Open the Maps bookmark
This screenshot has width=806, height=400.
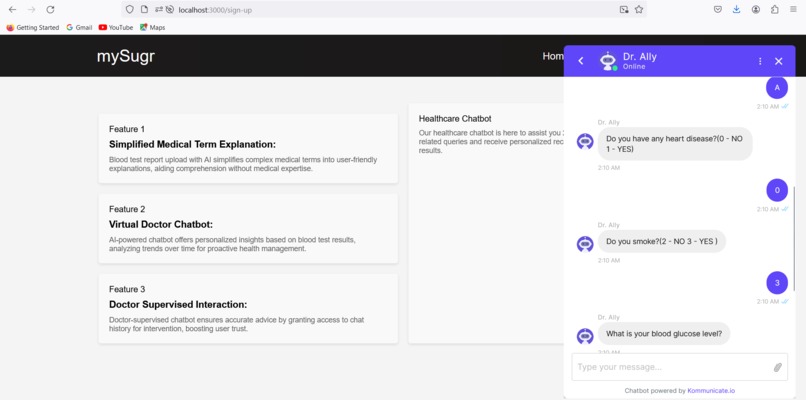153,27
